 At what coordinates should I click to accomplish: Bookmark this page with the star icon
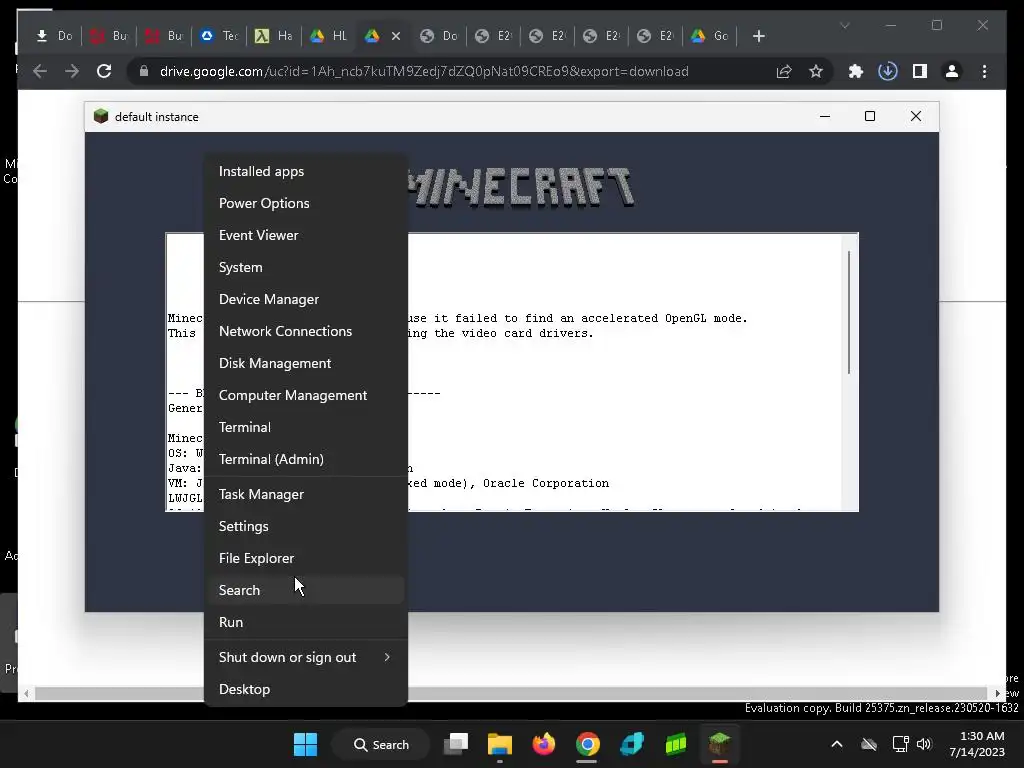[x=816, y=71]
